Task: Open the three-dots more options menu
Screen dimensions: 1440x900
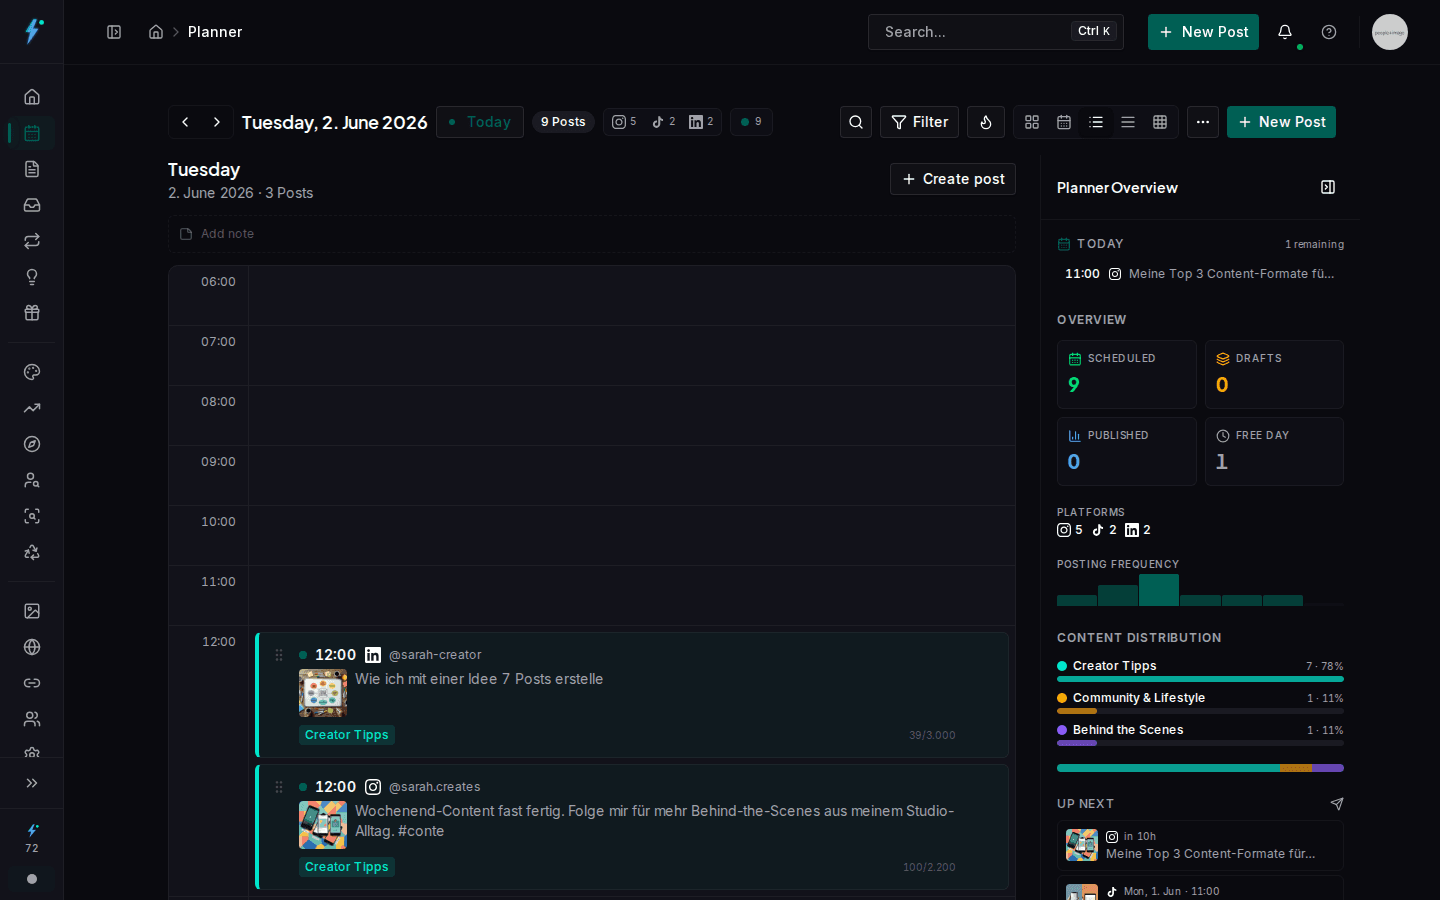Action: (x=1203, y=122)
